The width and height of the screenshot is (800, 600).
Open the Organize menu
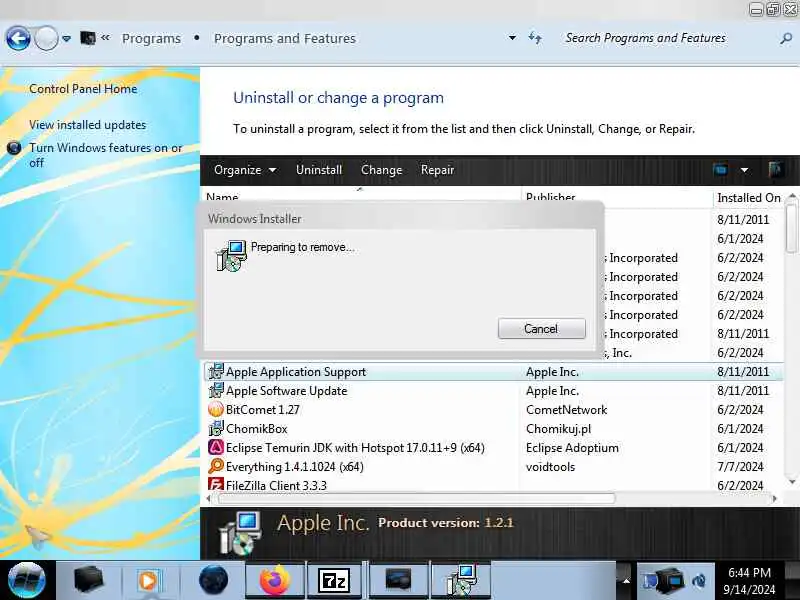click(x=245, y=170)
